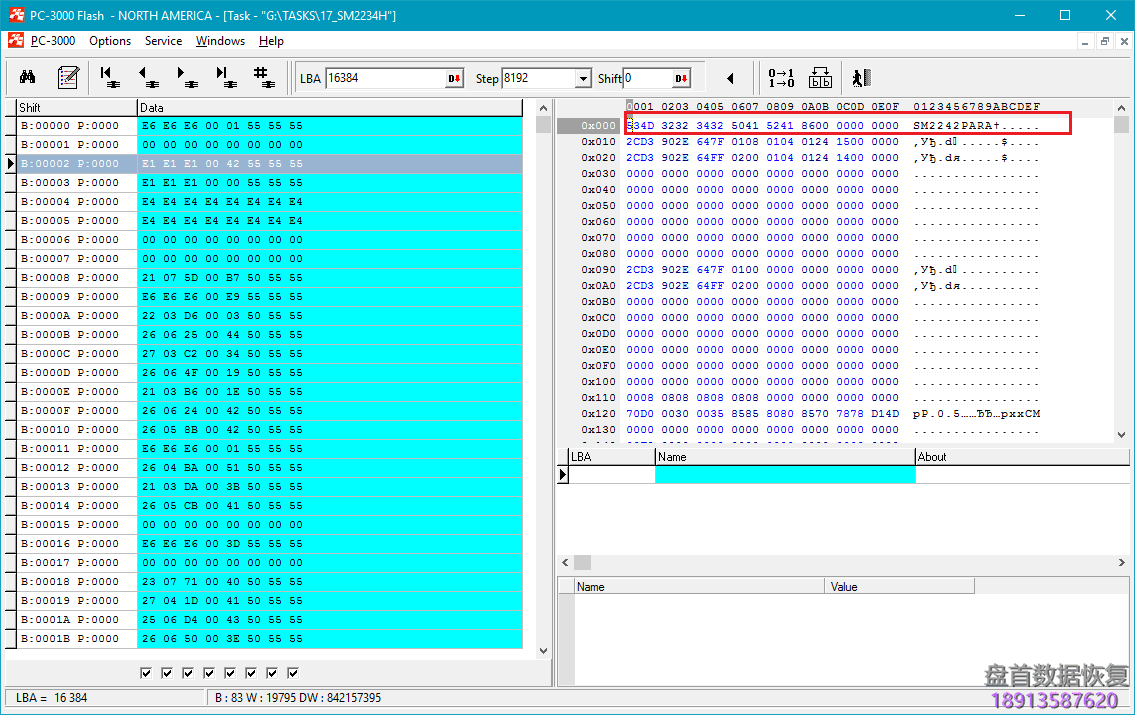This screenshot has height=715, width=1135.
Task: Go to previous block arrow icon
Action: pos(148,78)
